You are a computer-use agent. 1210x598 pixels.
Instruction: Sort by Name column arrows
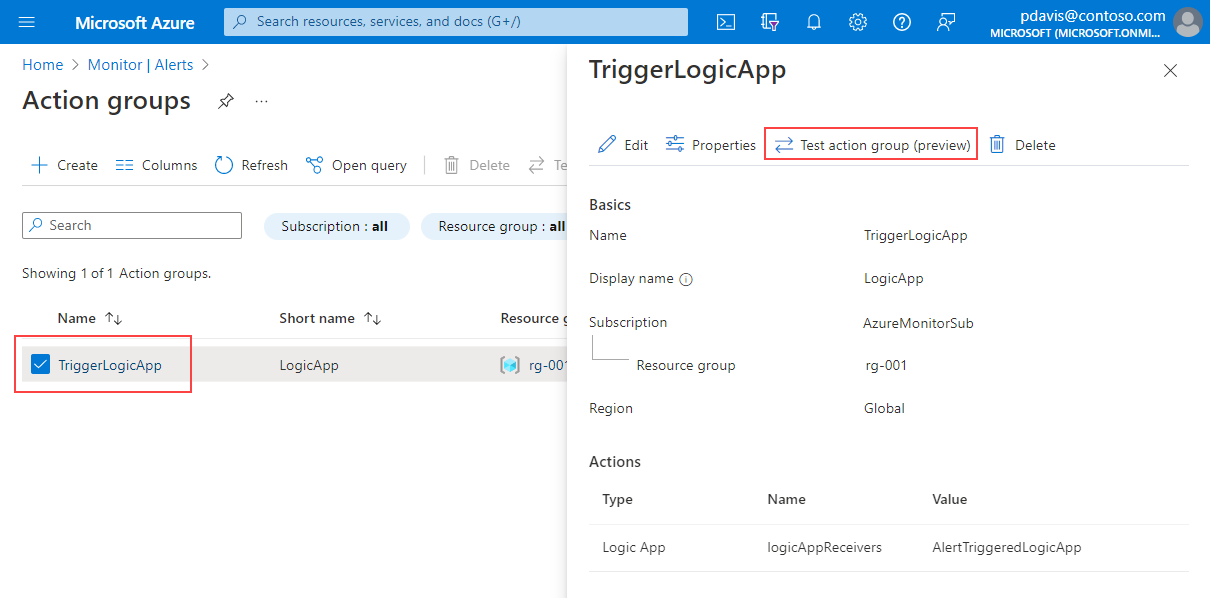point(113,319)
